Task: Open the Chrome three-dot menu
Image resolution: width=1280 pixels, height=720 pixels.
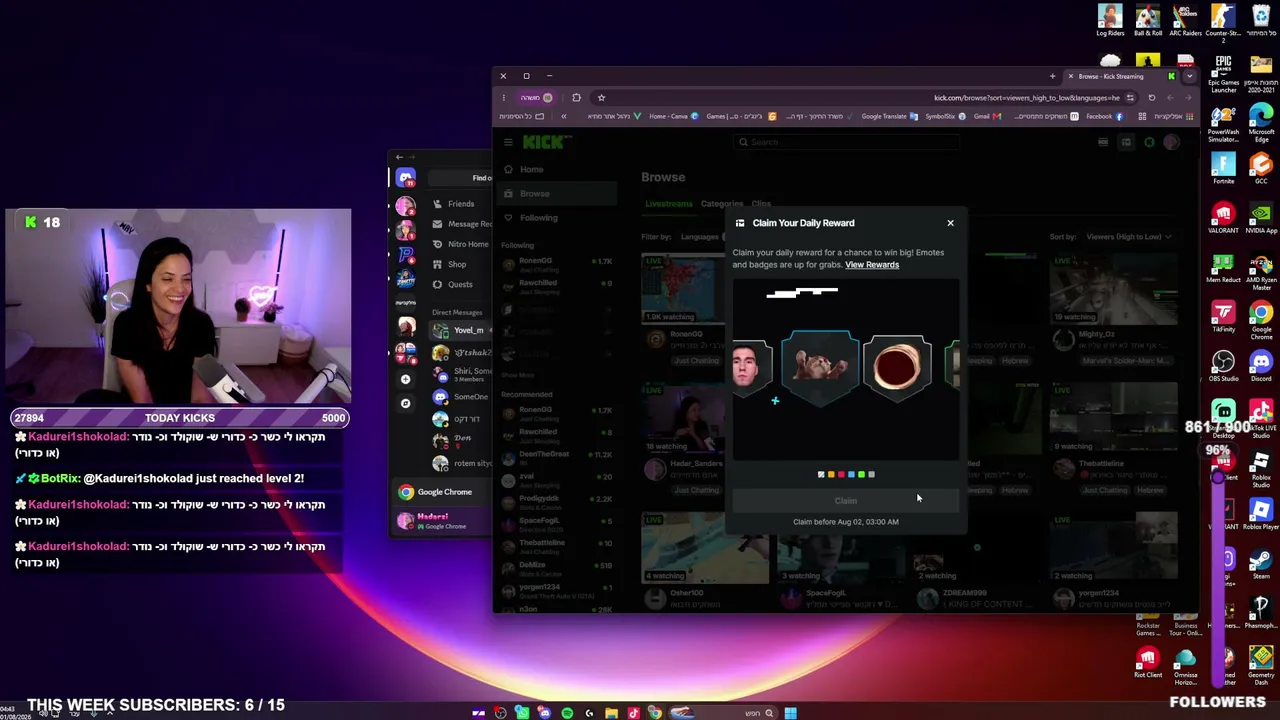Action: tap(503, 98)
